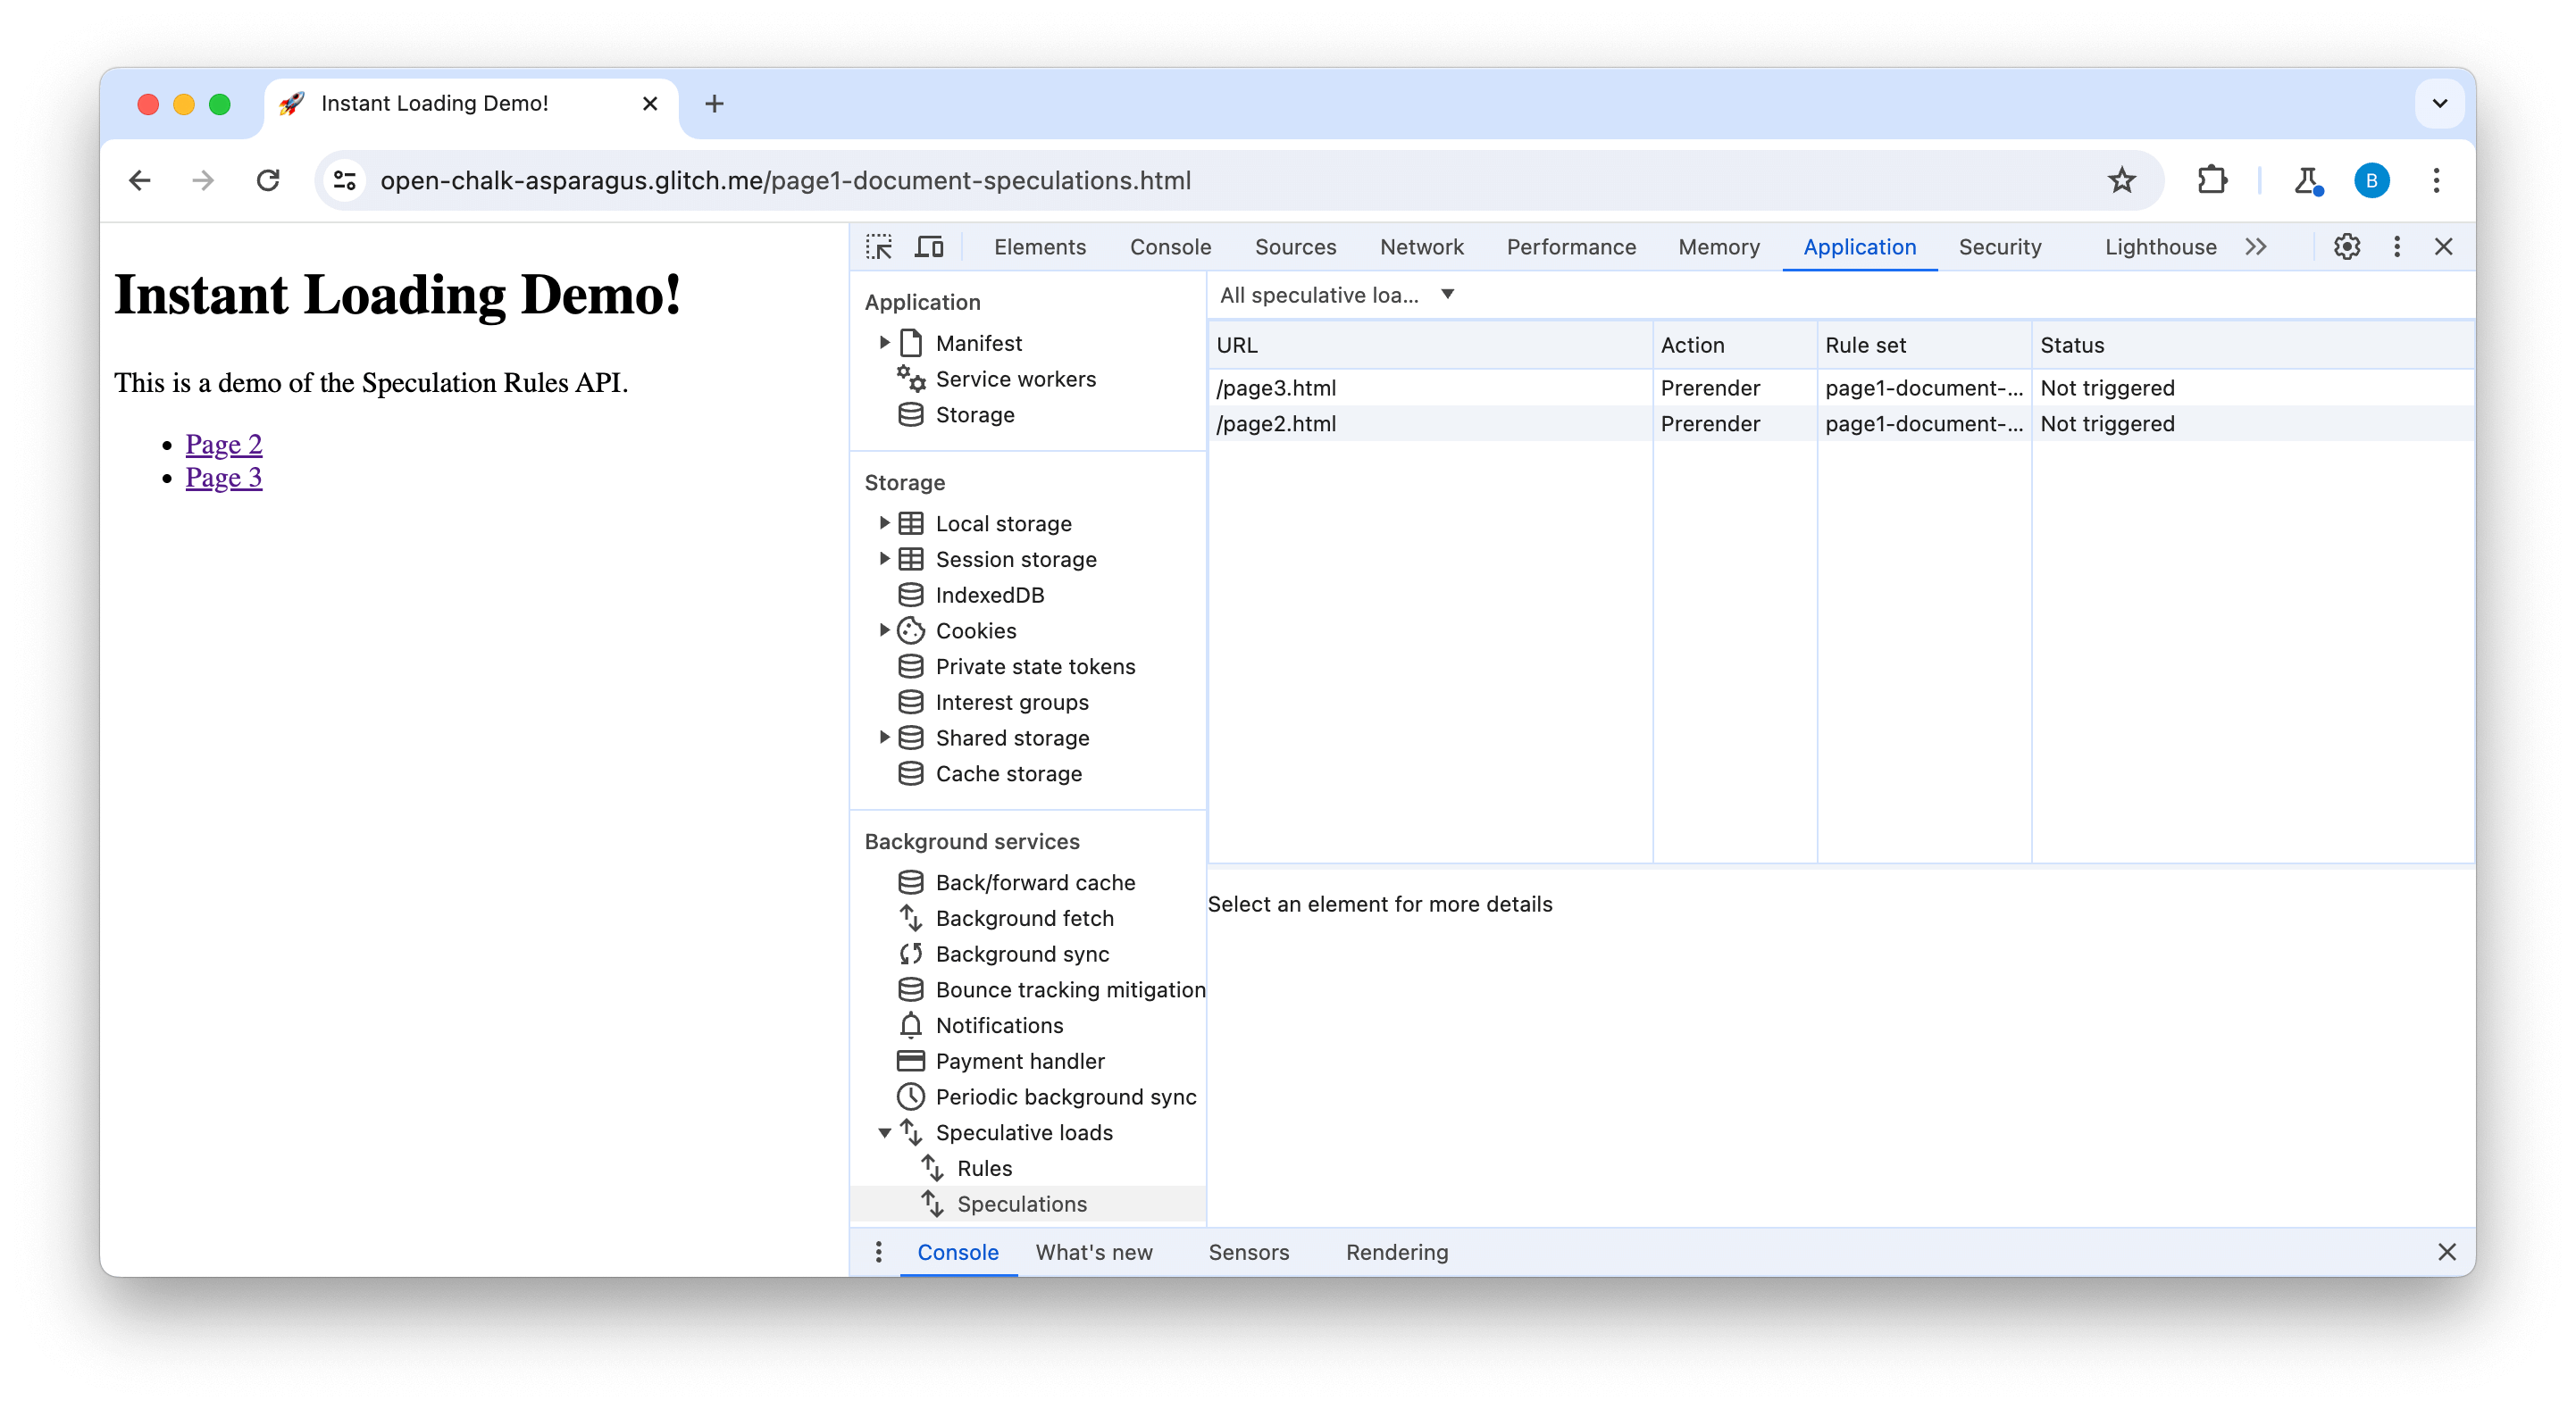Select the Application tab in DevTools
Image resolution: width=2576 pixels, height=1409 pixels.
tap(1859, 246)
